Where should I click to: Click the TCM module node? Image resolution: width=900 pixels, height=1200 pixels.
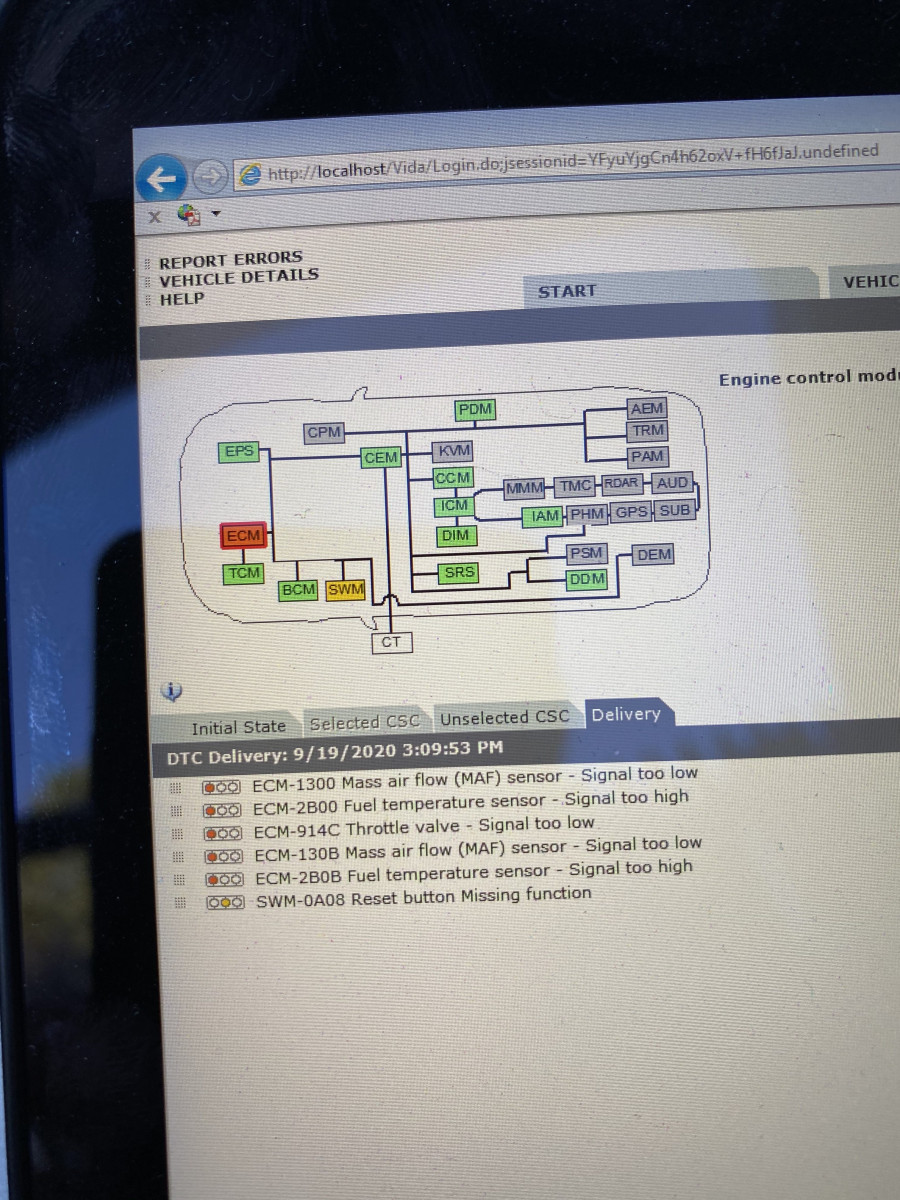(x=243, y=572)
